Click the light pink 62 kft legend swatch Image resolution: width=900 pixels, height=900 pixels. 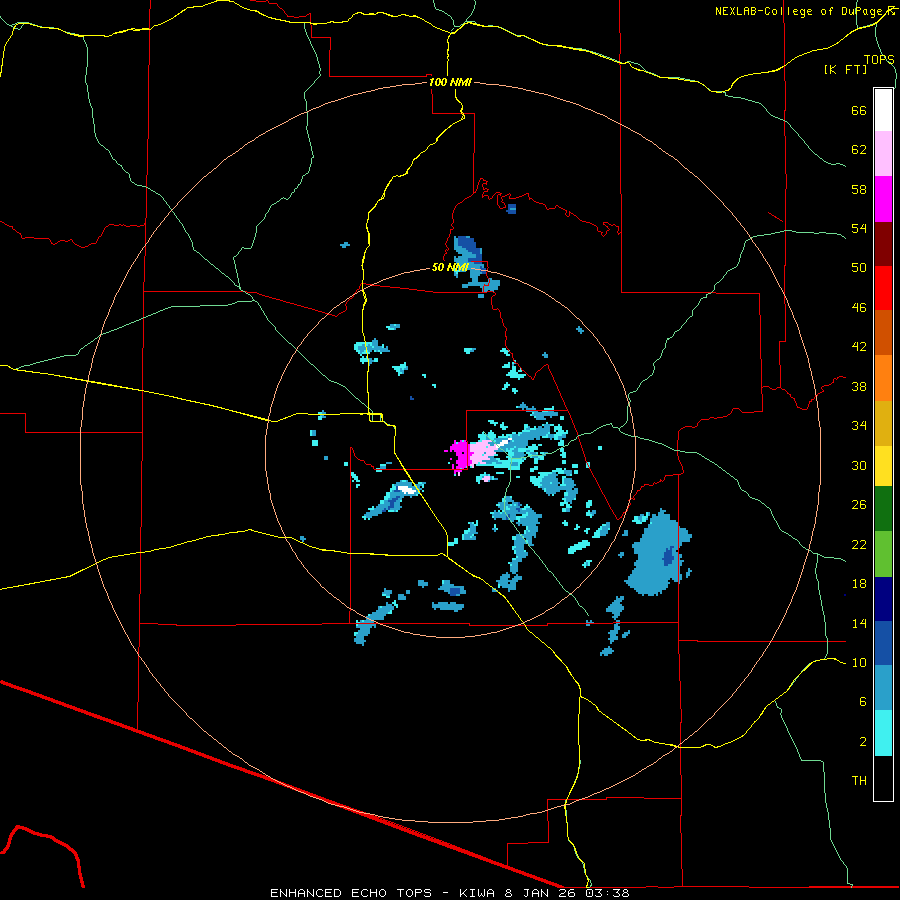(x=883, y=153)
